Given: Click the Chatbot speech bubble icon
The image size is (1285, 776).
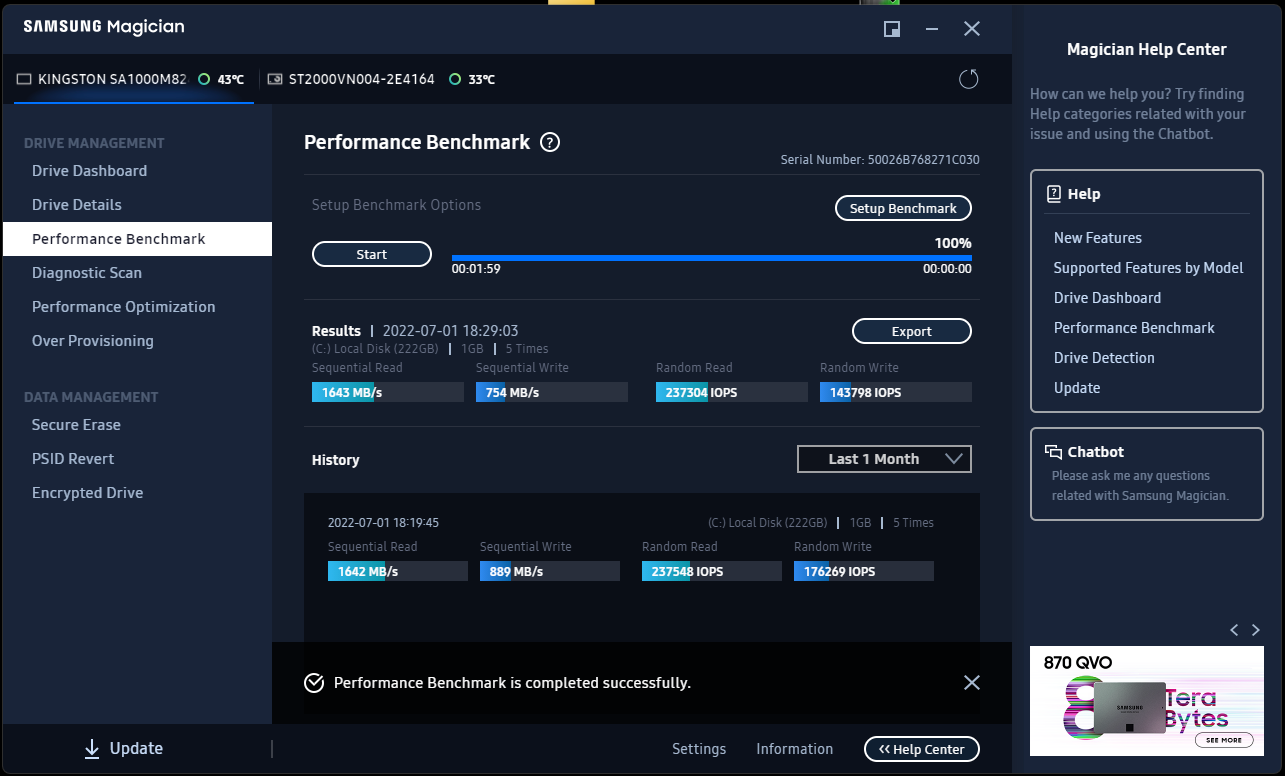Looking at the screenshot, I should point(1053,452).
